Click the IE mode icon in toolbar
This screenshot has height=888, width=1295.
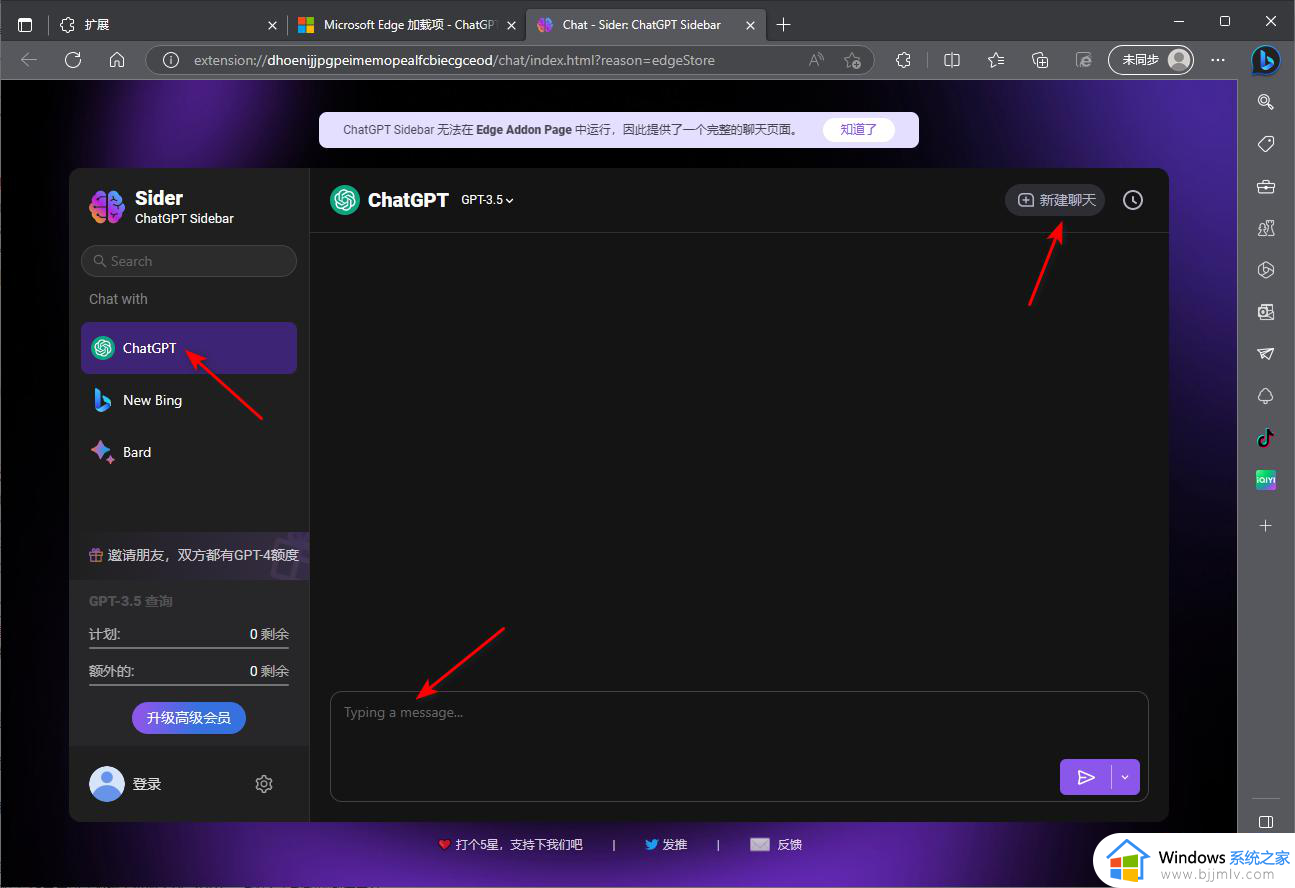pos(1084,60)
